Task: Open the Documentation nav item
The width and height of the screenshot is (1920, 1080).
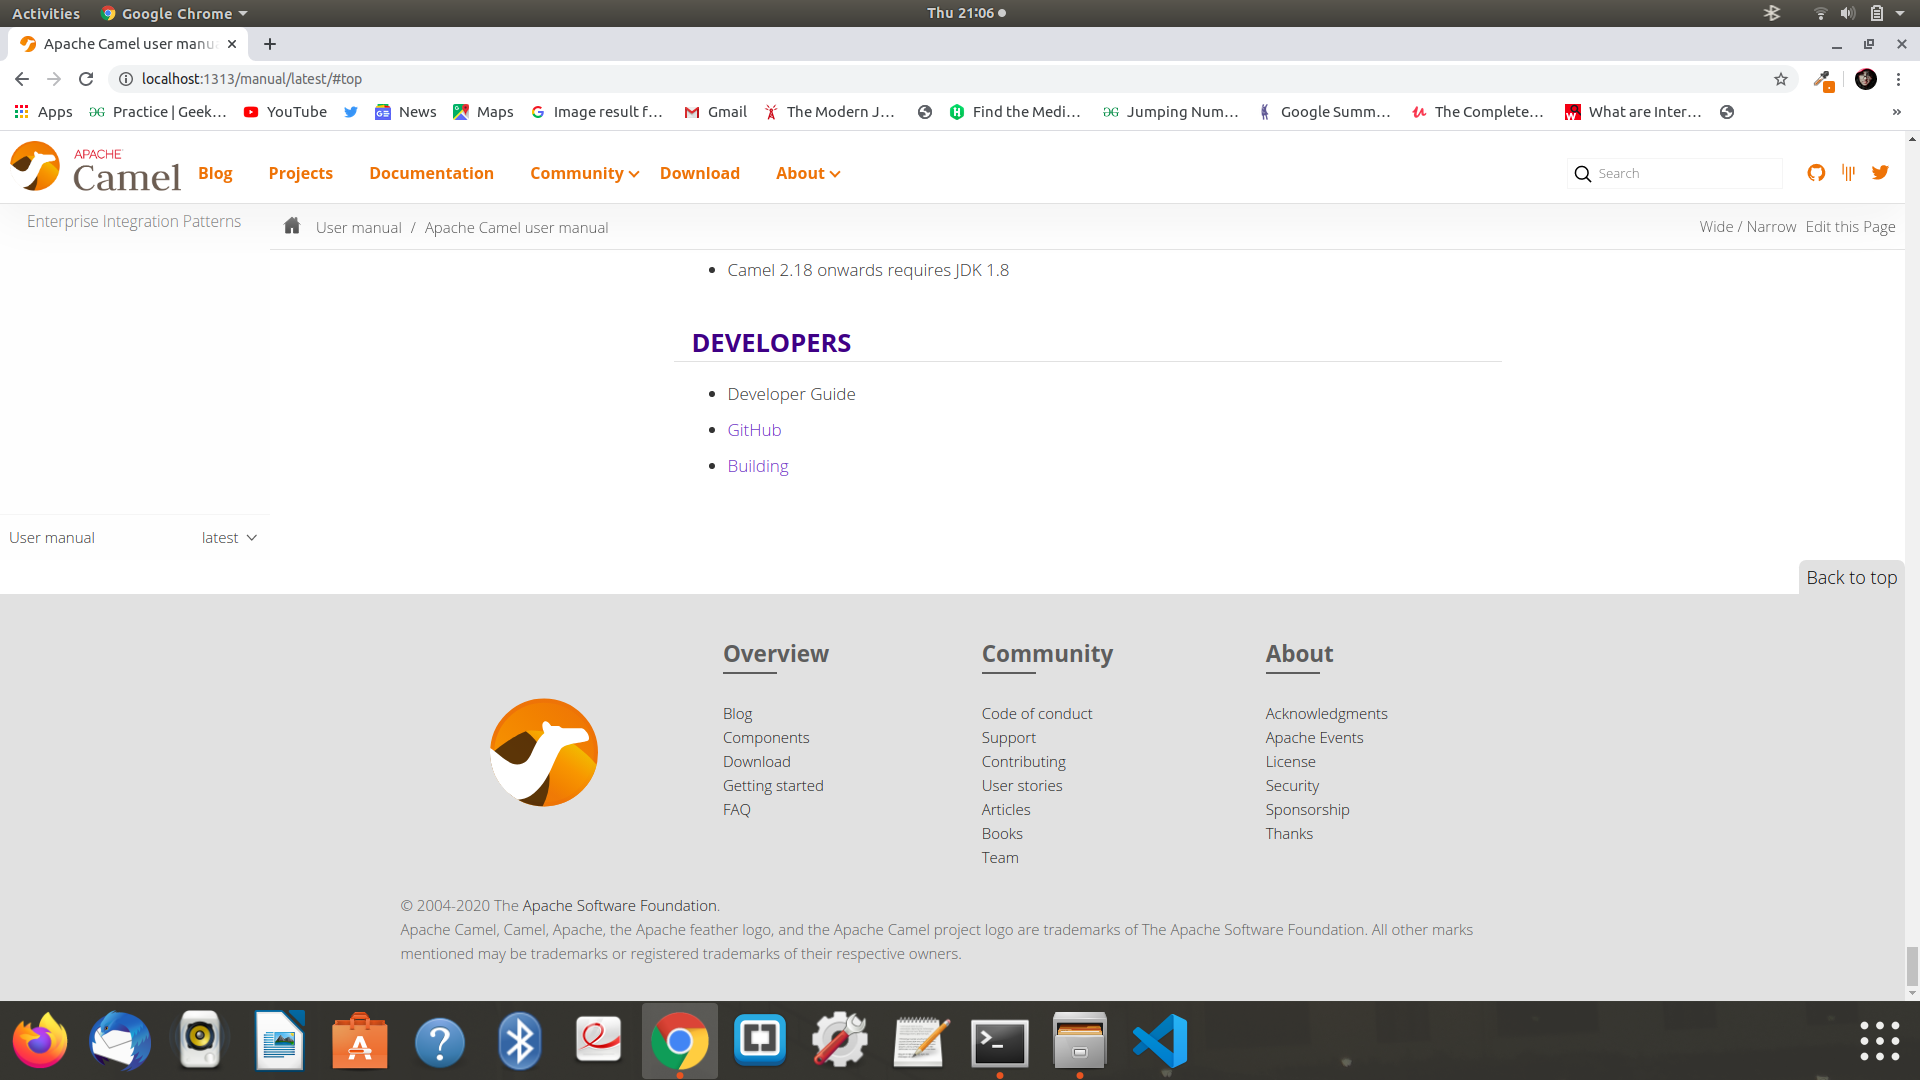Action: pyautogui.click(x=431, y=173)
